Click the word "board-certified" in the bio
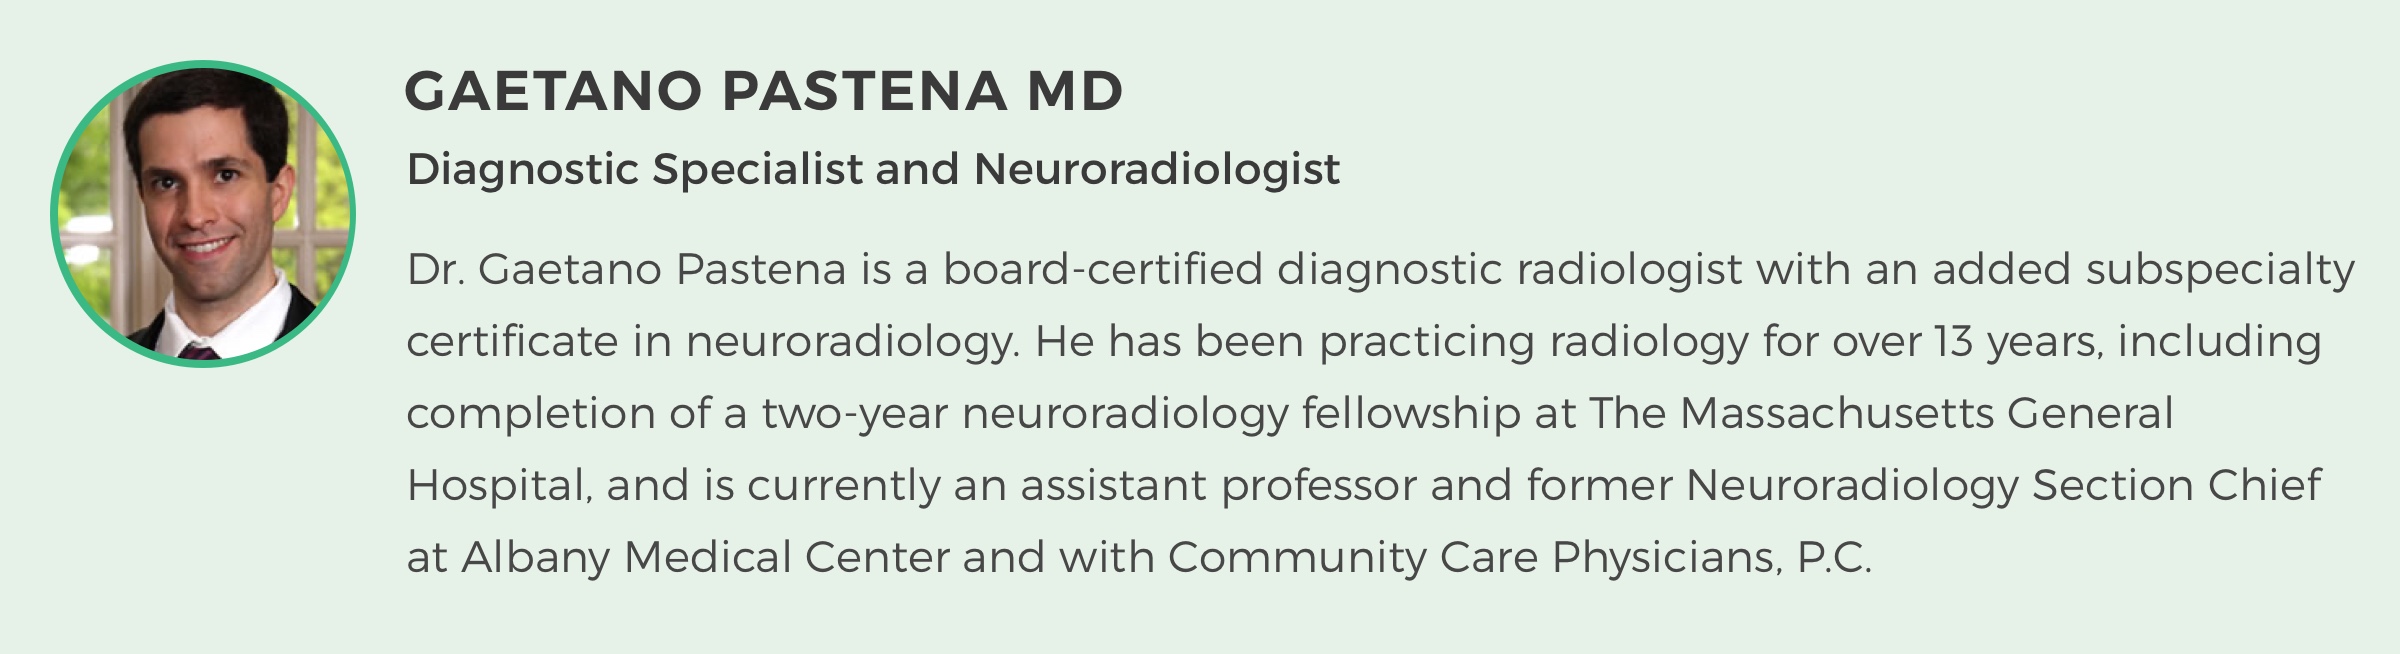Screen dimensions: 2400x654 1102,270
